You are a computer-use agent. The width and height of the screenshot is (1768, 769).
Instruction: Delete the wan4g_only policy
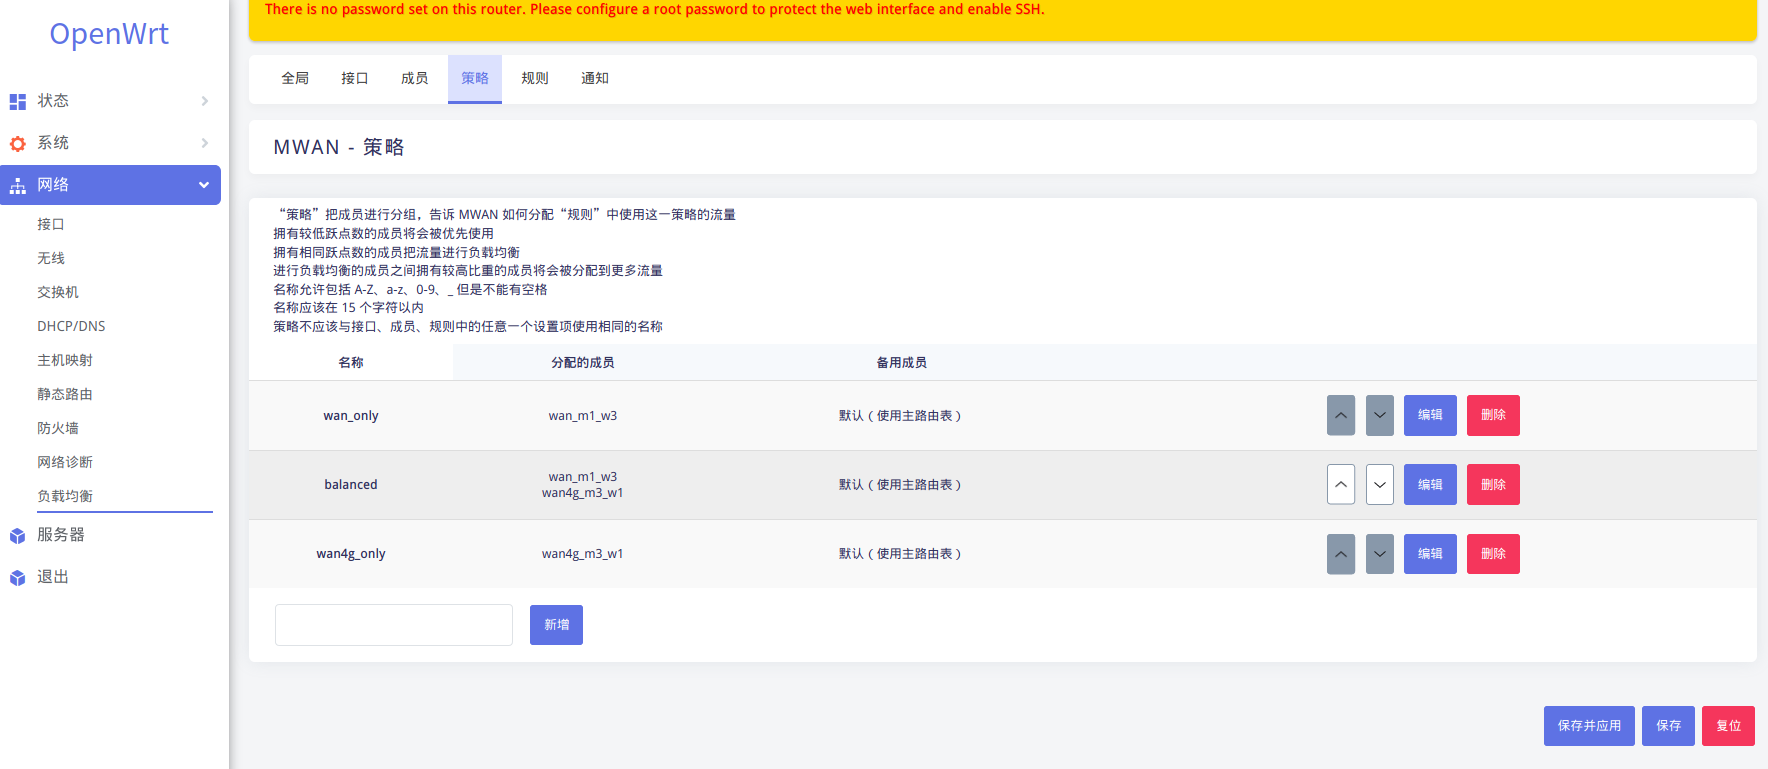(1493, 554)
